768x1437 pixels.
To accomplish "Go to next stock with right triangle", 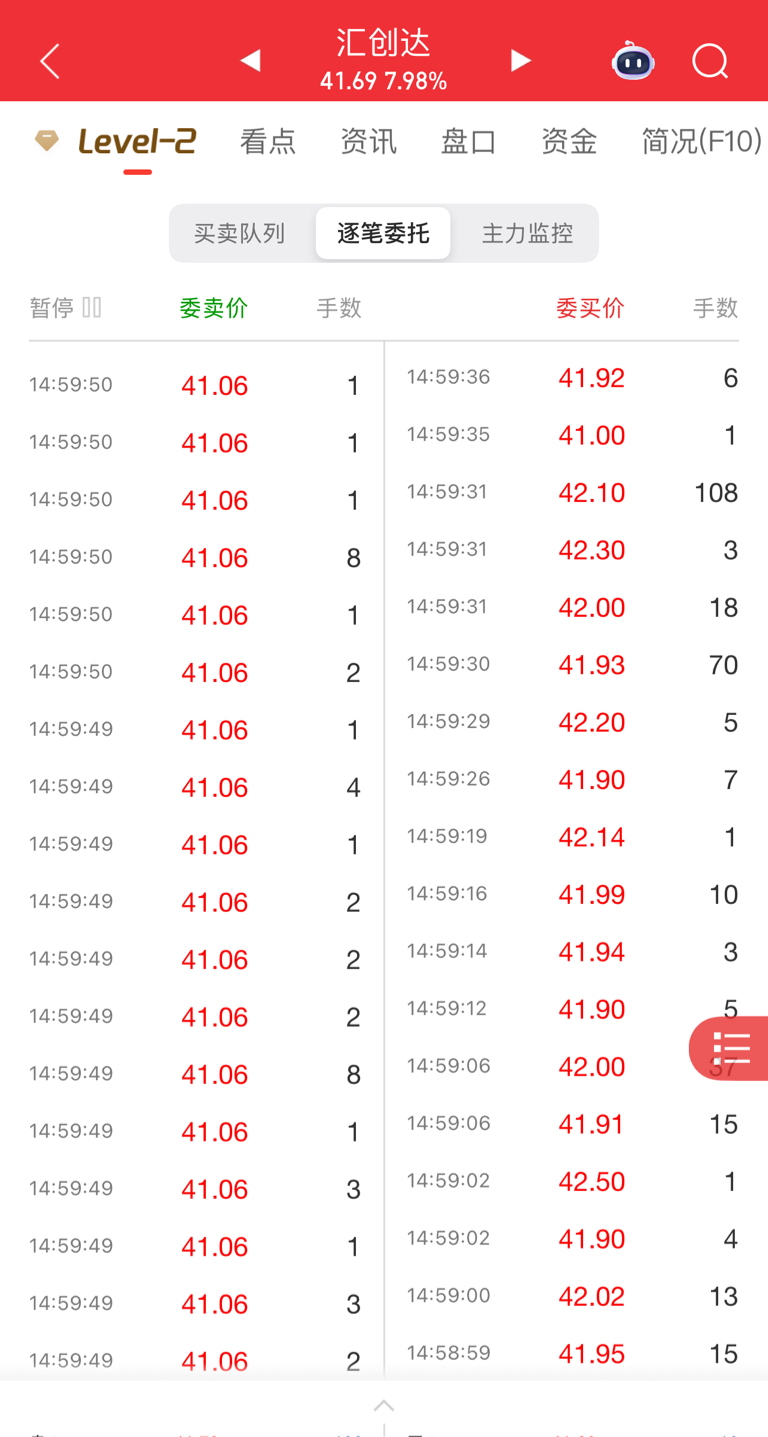I will click(520, 61).
